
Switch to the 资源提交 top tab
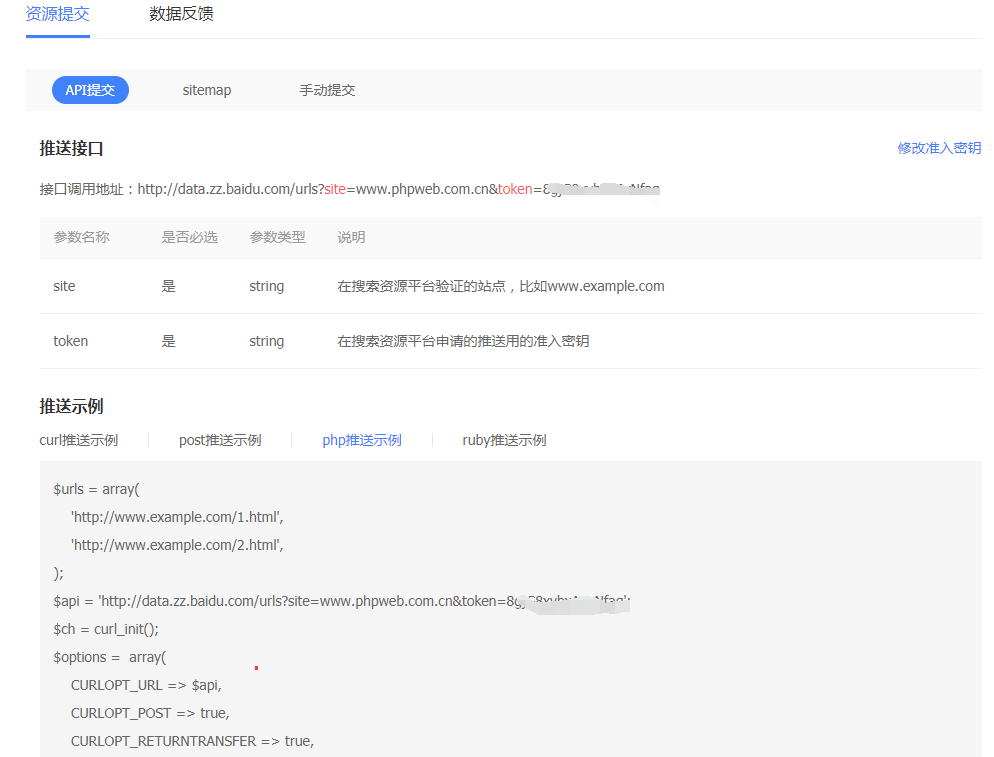(57, 15)
